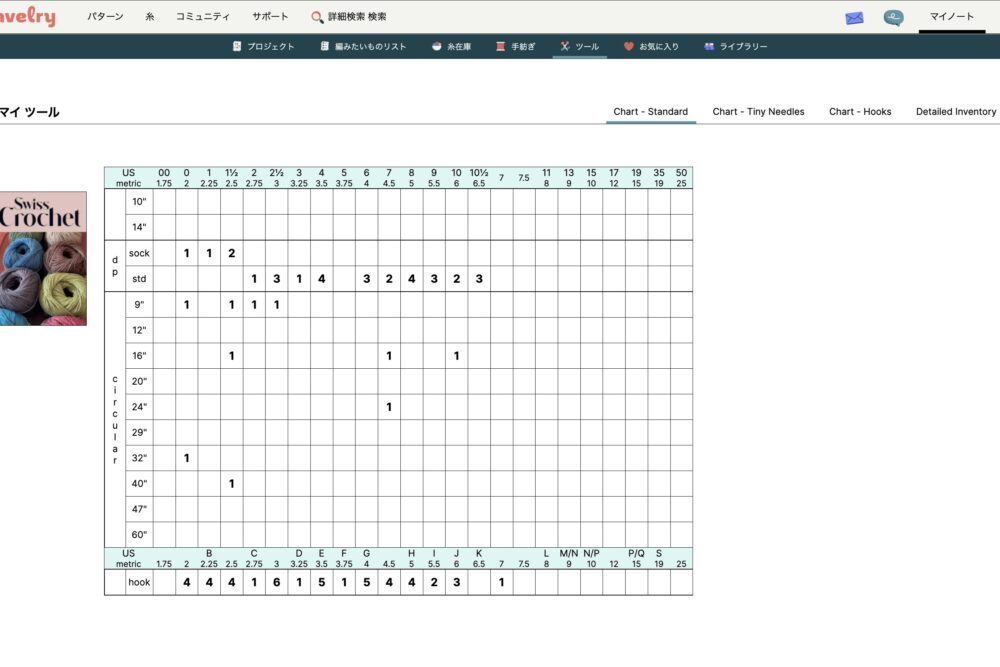Open the サポート menu
The height and width of the screenshot is (667, 1000).
[270, 17]
